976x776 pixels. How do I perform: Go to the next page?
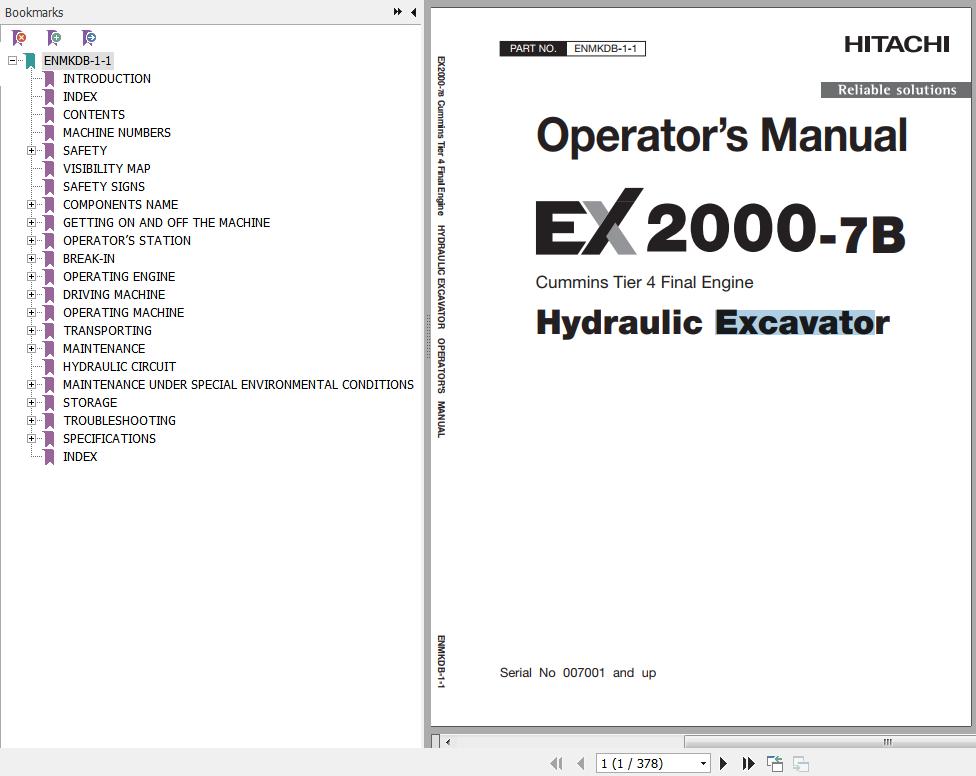tap(723, 763)
